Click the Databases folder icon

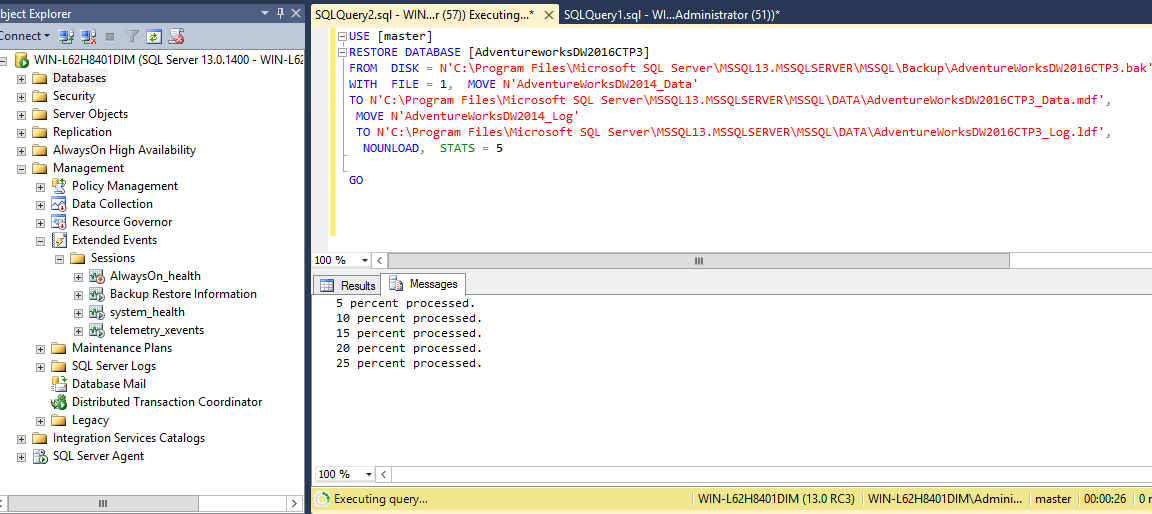40,78
